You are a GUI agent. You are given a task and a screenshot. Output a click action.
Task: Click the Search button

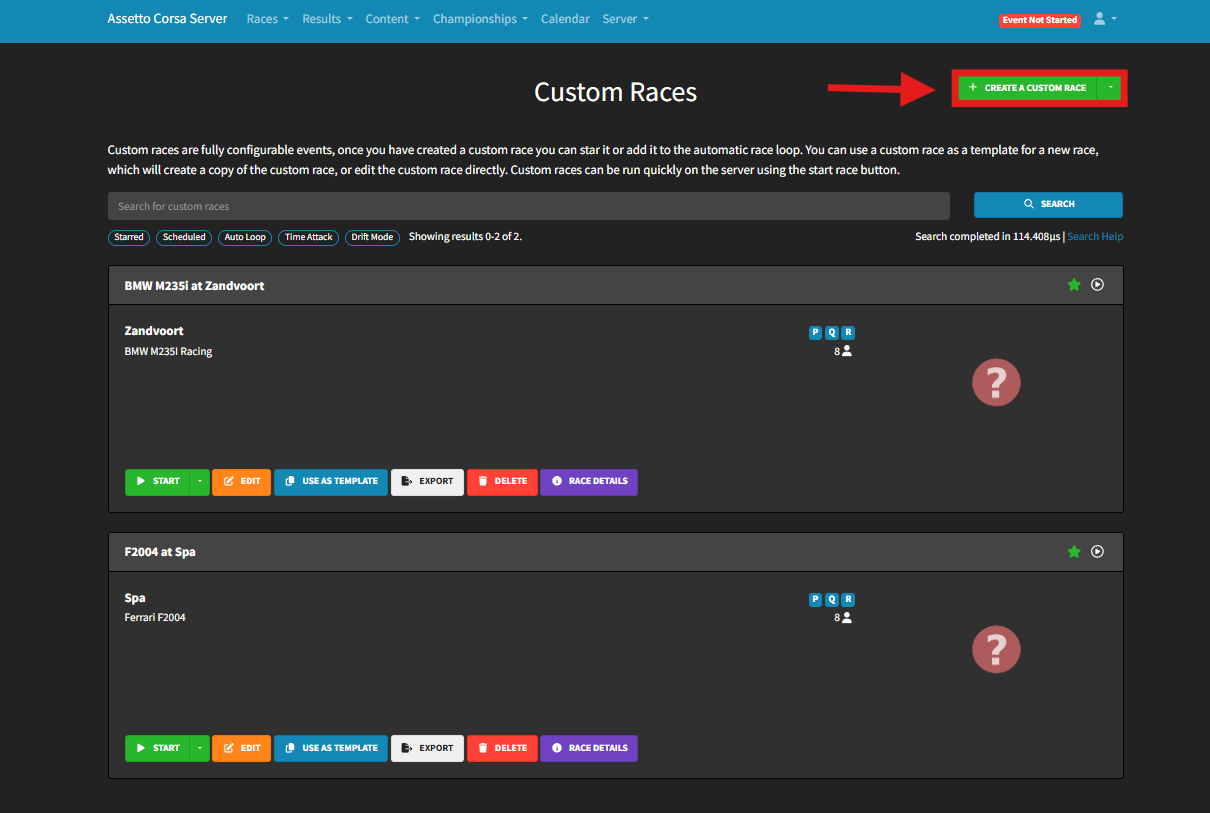tap(1048, 204)
